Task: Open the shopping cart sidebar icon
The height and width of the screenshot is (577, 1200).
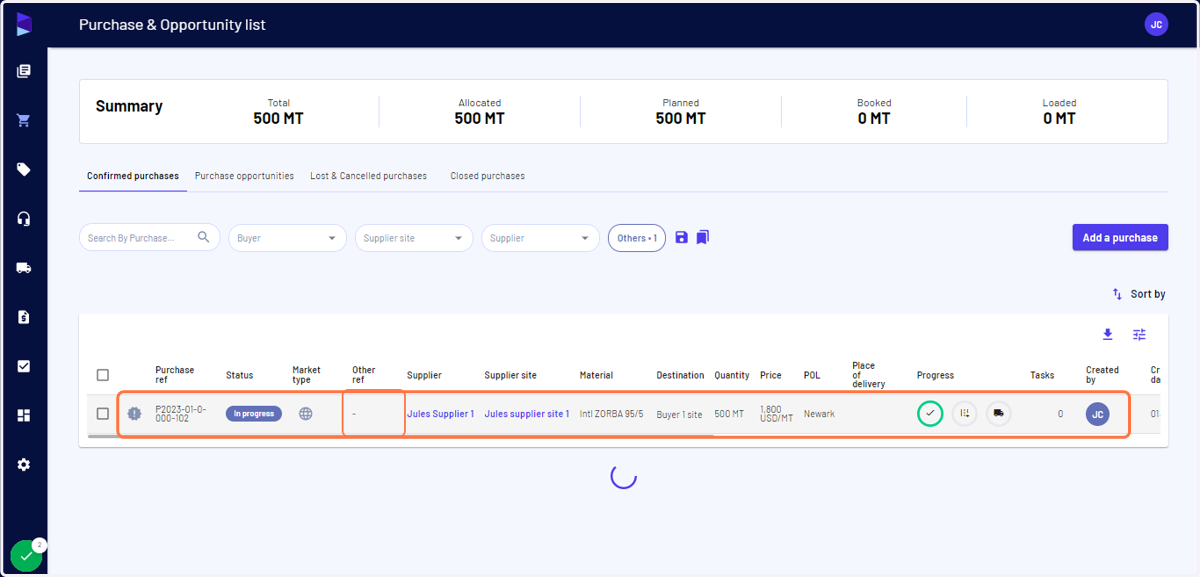Action: click(x=24, y=120)
